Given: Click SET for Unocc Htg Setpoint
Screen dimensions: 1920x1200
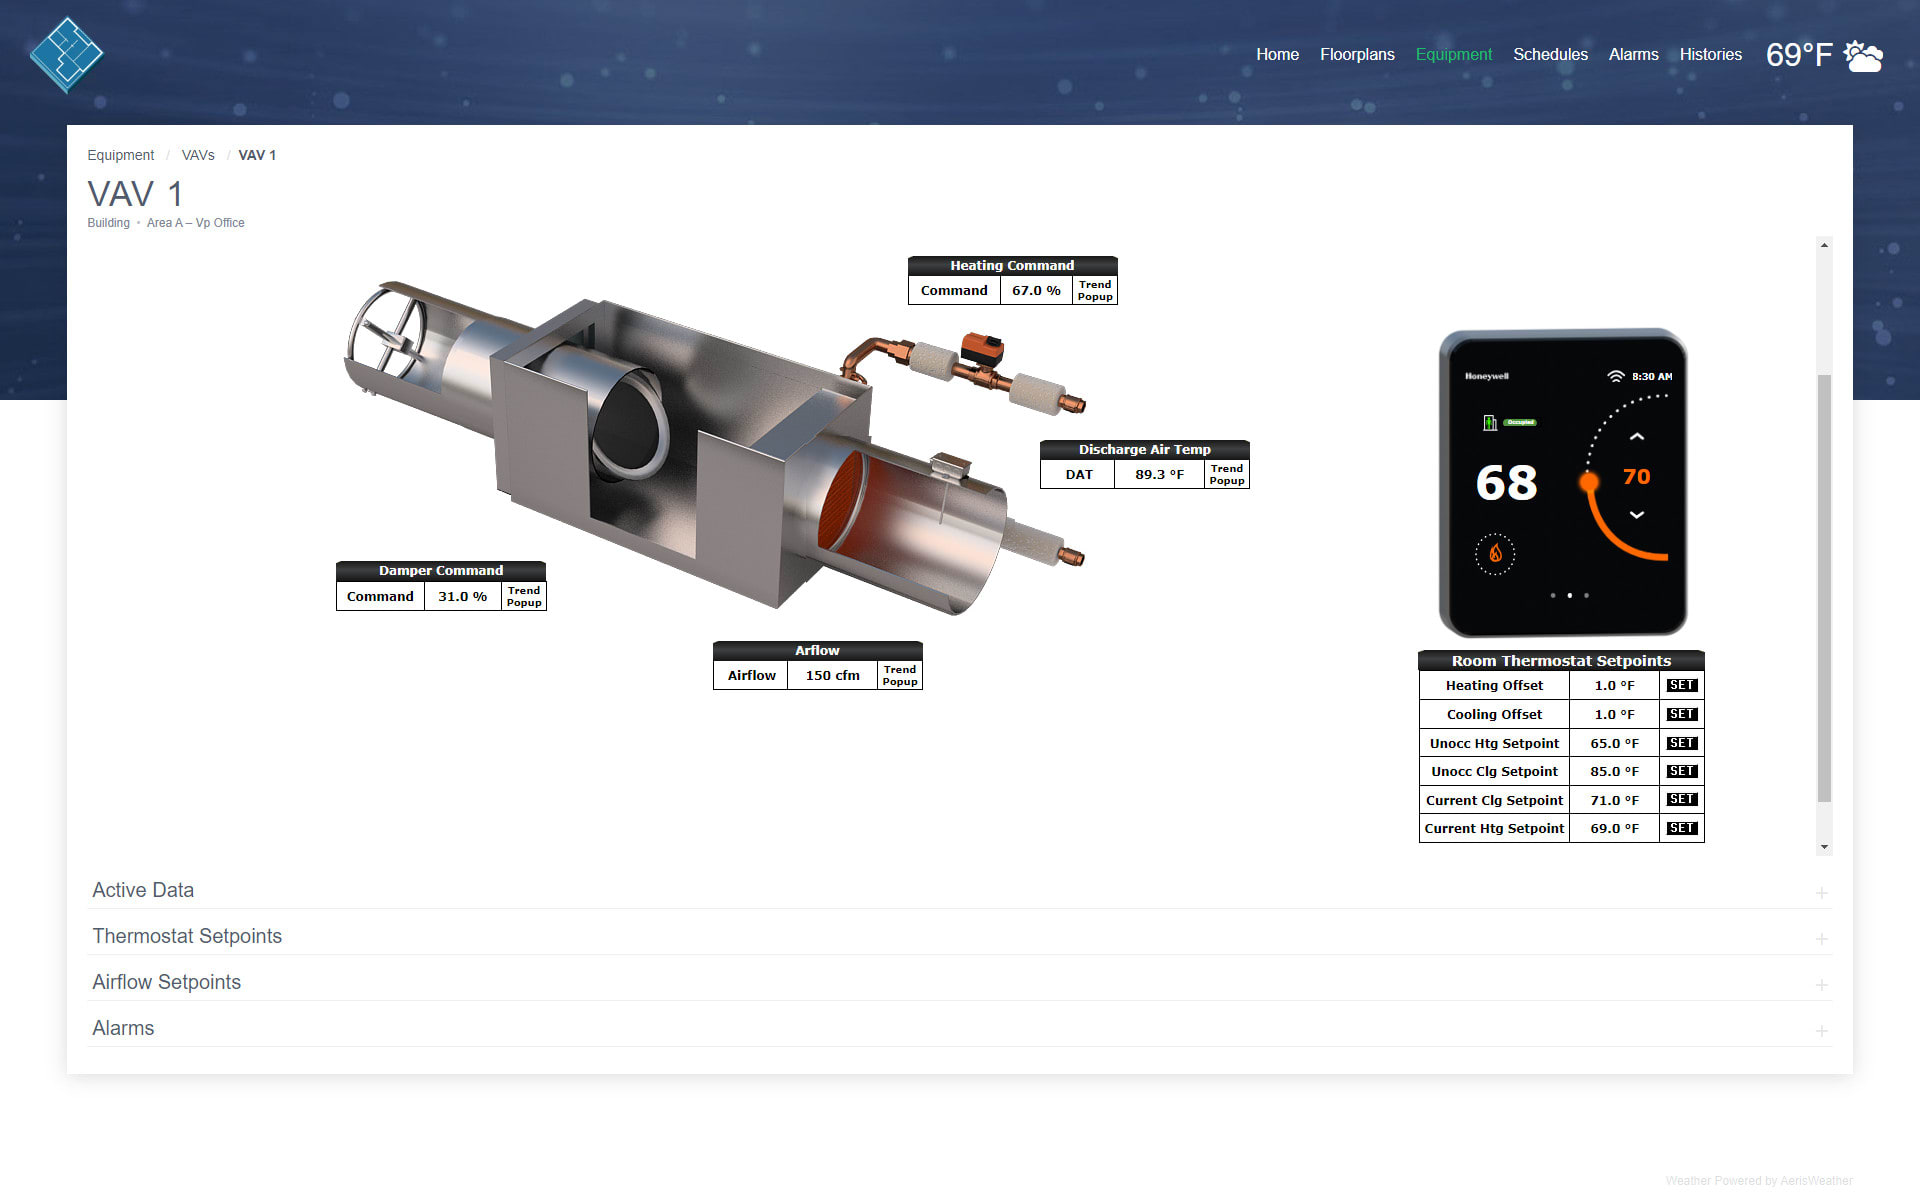Looking at the screenshot, I should 1681,743.
